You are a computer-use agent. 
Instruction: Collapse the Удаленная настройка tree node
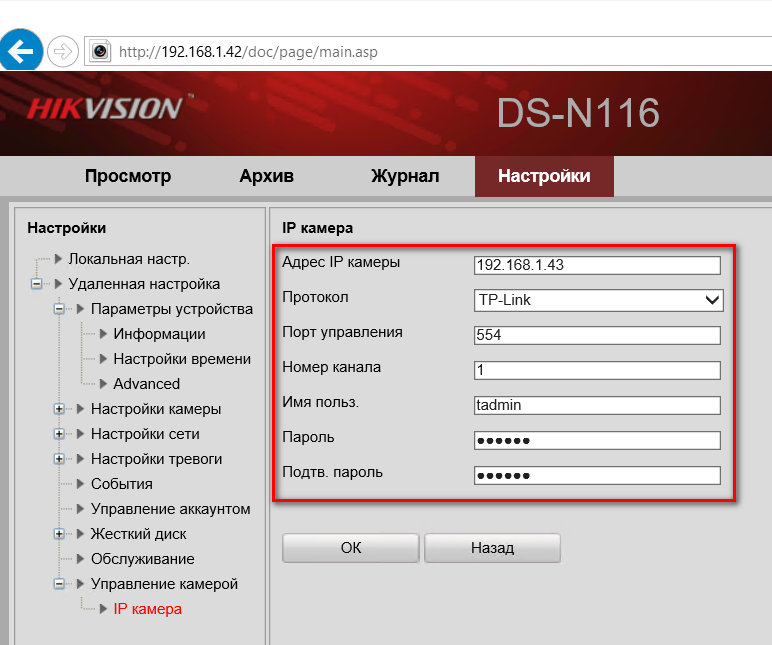37,284
